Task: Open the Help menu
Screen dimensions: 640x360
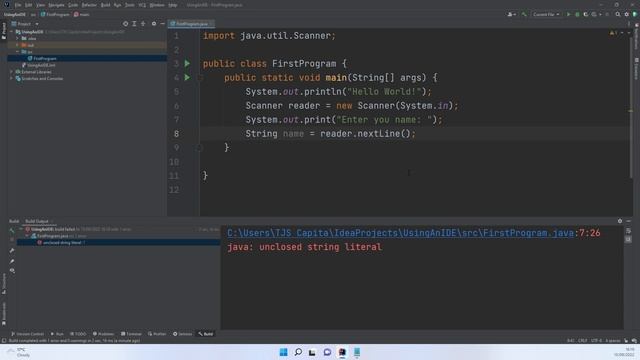Action: 173,5
